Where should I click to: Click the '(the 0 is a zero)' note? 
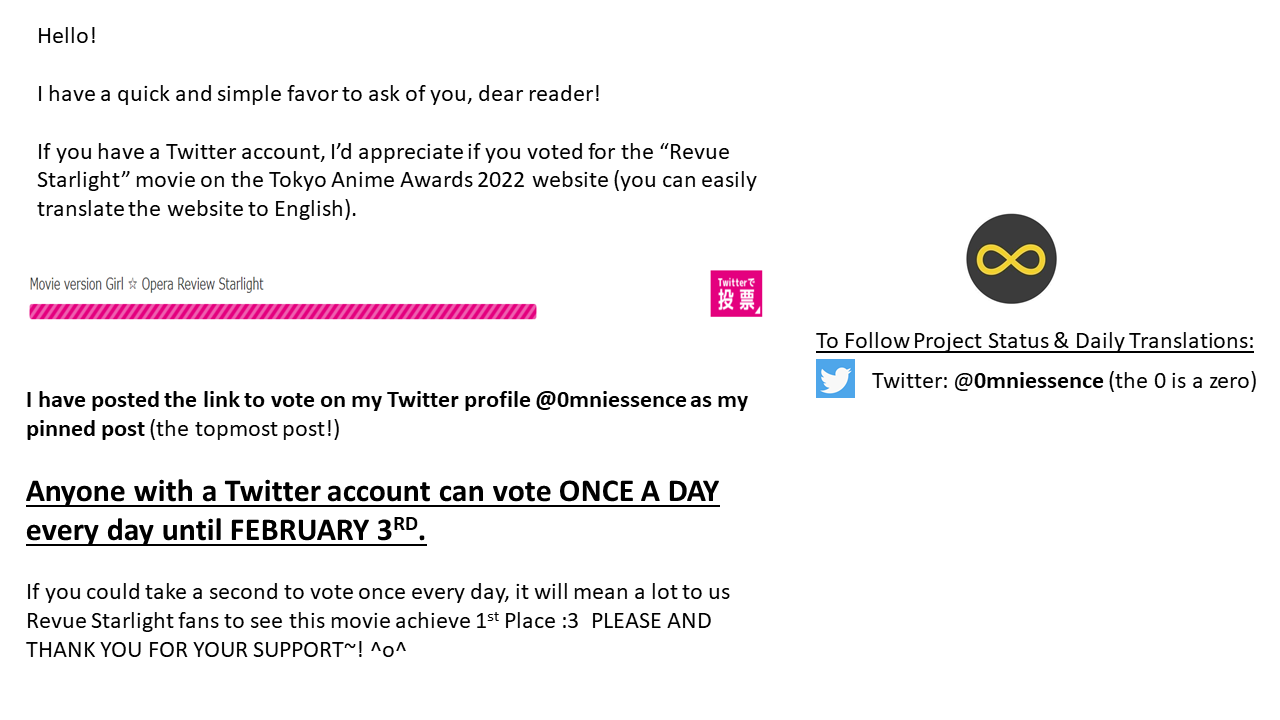click(1183, 381)
